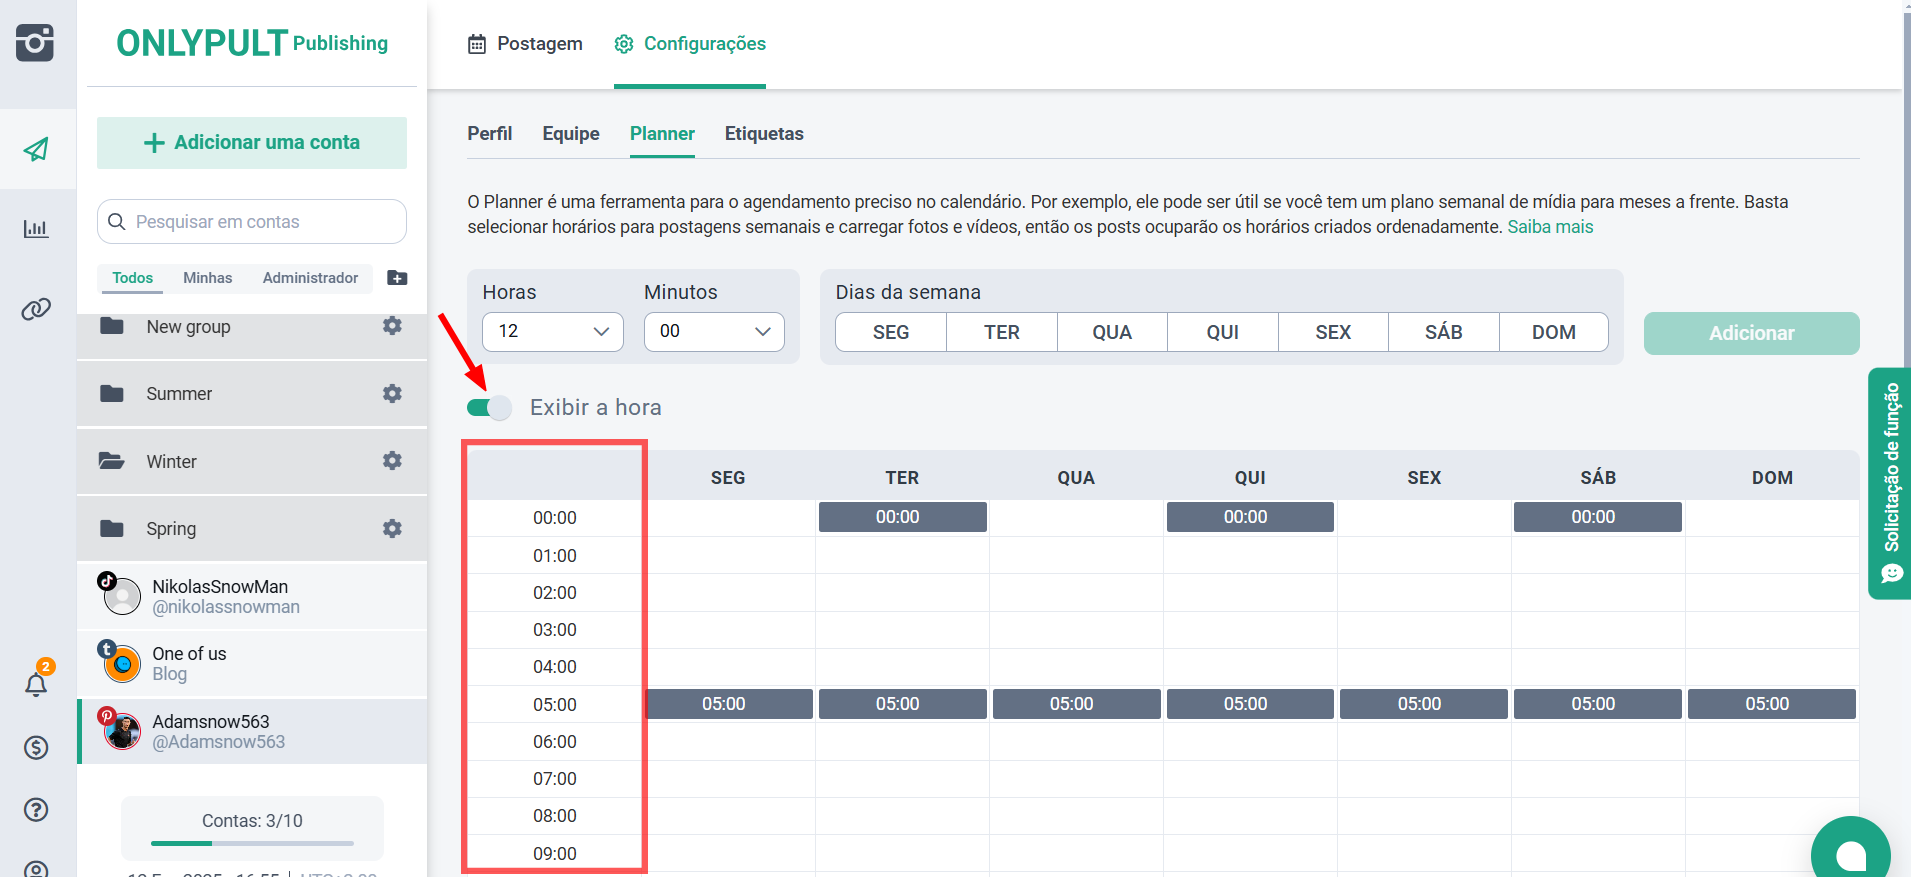
Task: Open settings gear for Summer group
Action: (x=392, y=394)
